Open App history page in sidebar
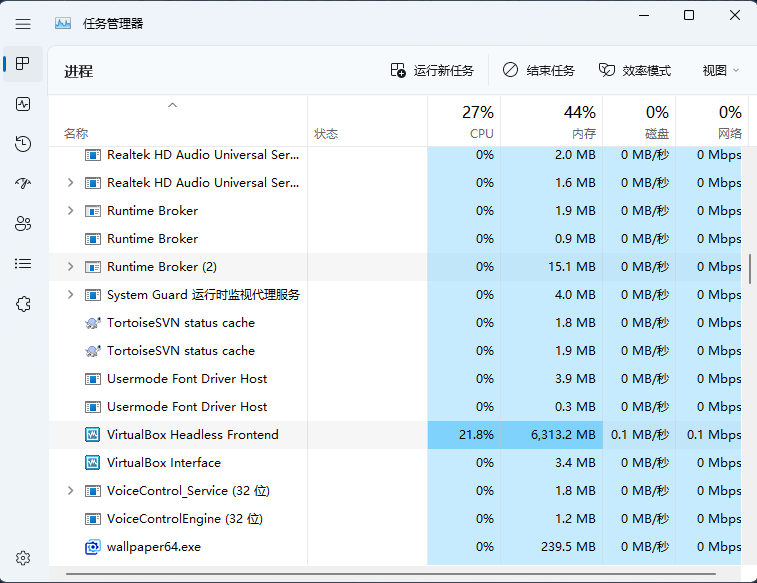757x583 pixels. pyautogui.click(x=23, y=144)
